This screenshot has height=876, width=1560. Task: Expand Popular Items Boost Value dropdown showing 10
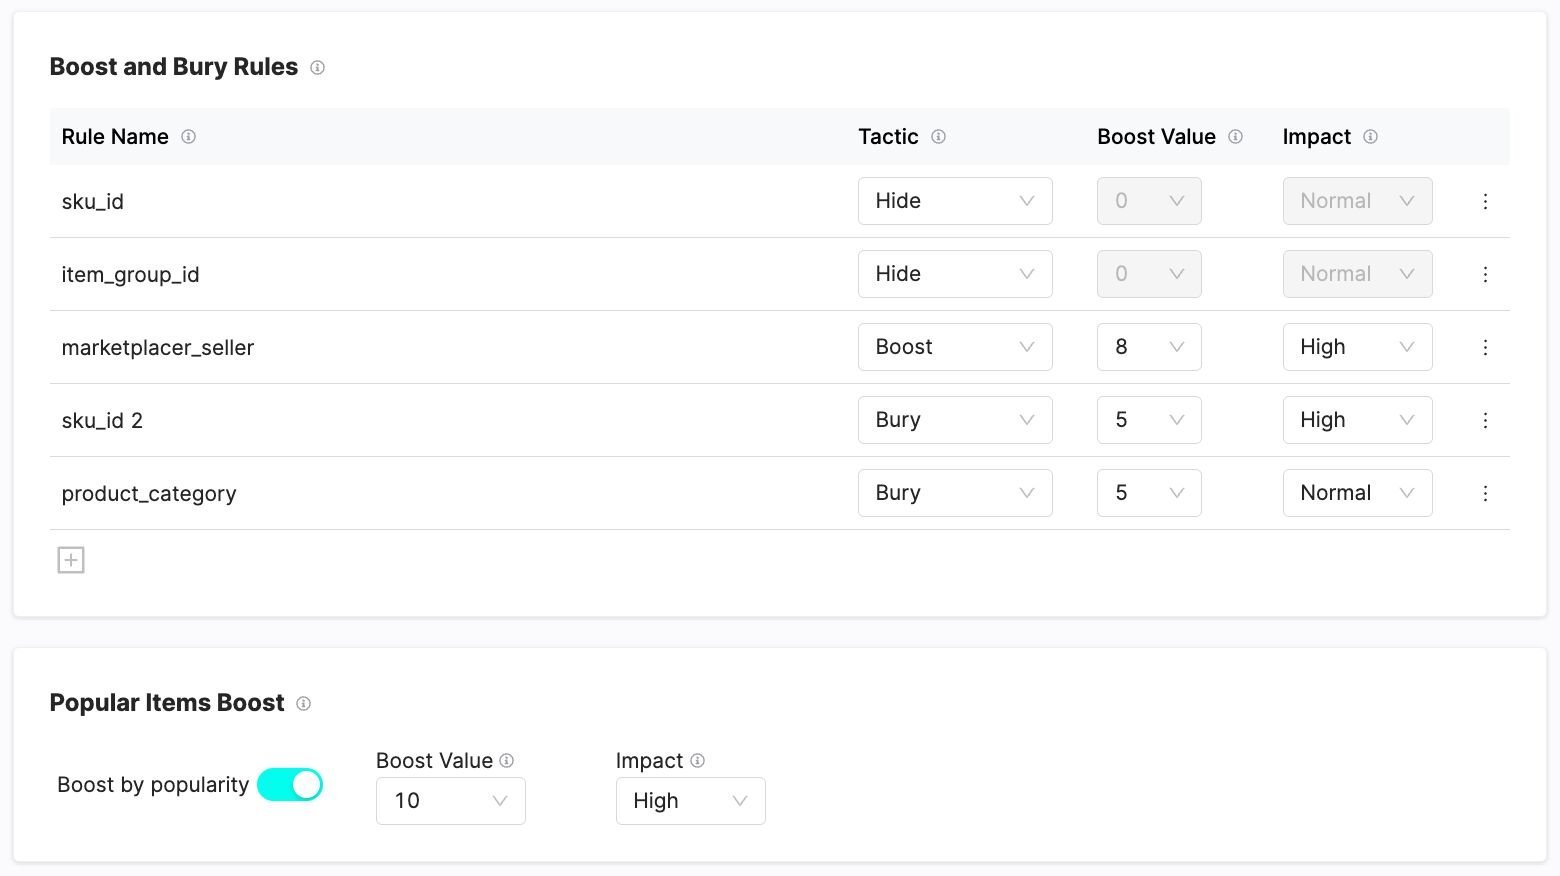[x=451, y=801]
